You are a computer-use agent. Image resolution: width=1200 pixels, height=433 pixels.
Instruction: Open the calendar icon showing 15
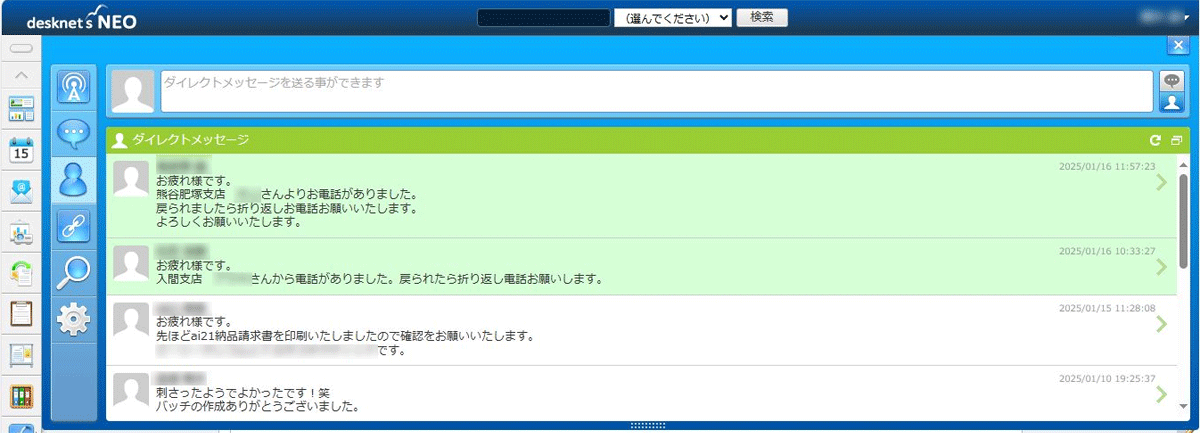pyautogui.click(x=21, y=151)
